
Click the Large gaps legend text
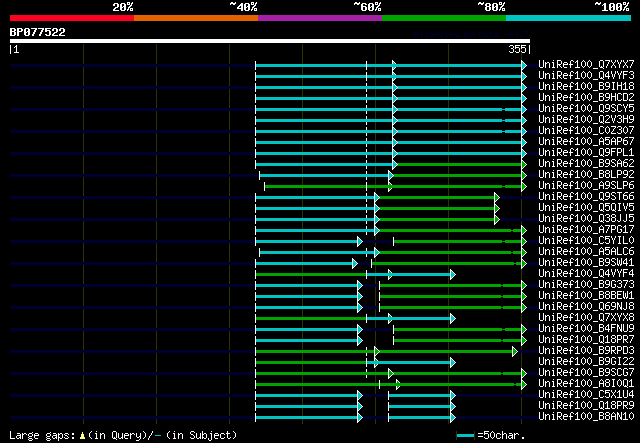pyautogui.click(x=123, y=435)
